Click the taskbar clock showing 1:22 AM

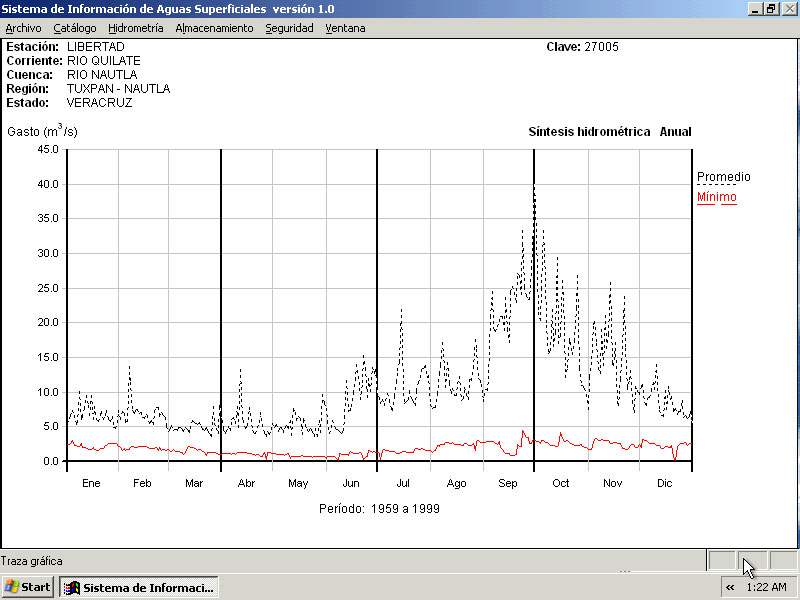(768, 587)
